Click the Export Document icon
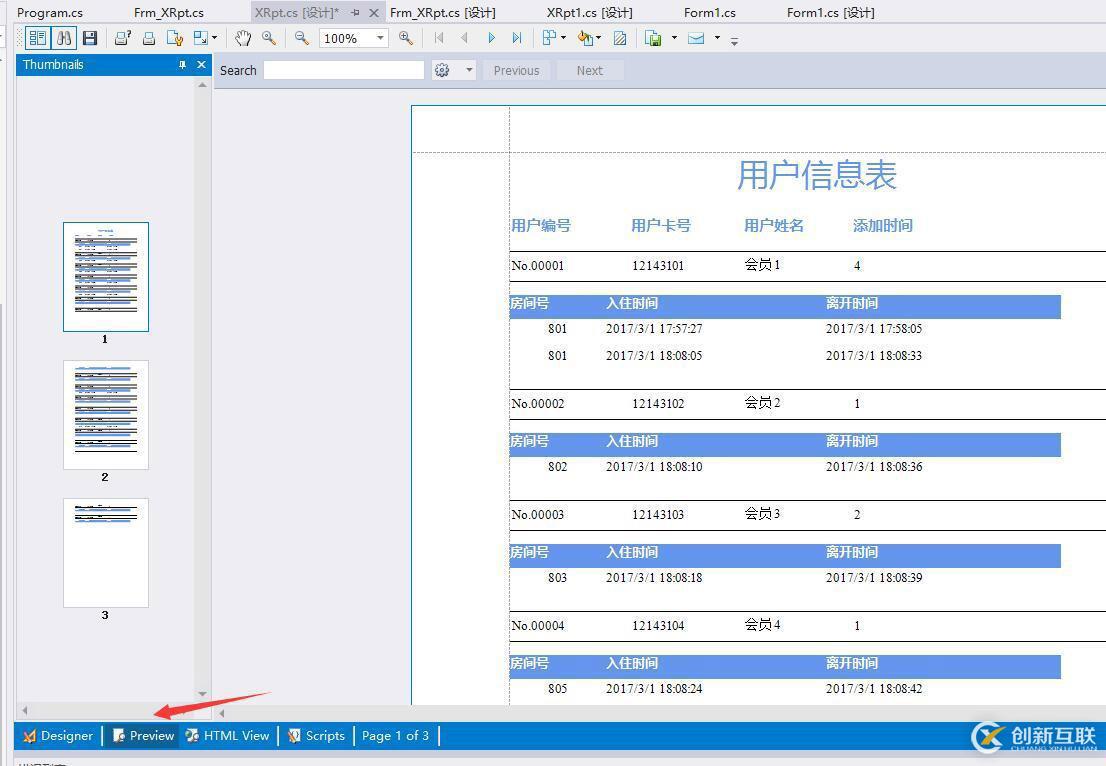The image size is (1106, 766). tap(653, 38)
